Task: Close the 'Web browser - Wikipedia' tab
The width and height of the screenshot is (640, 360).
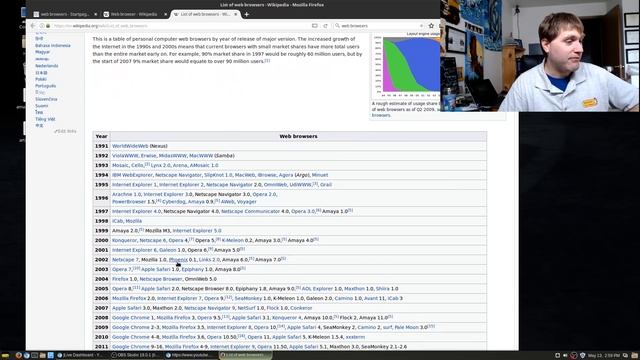Action: (x=165, y=14)
